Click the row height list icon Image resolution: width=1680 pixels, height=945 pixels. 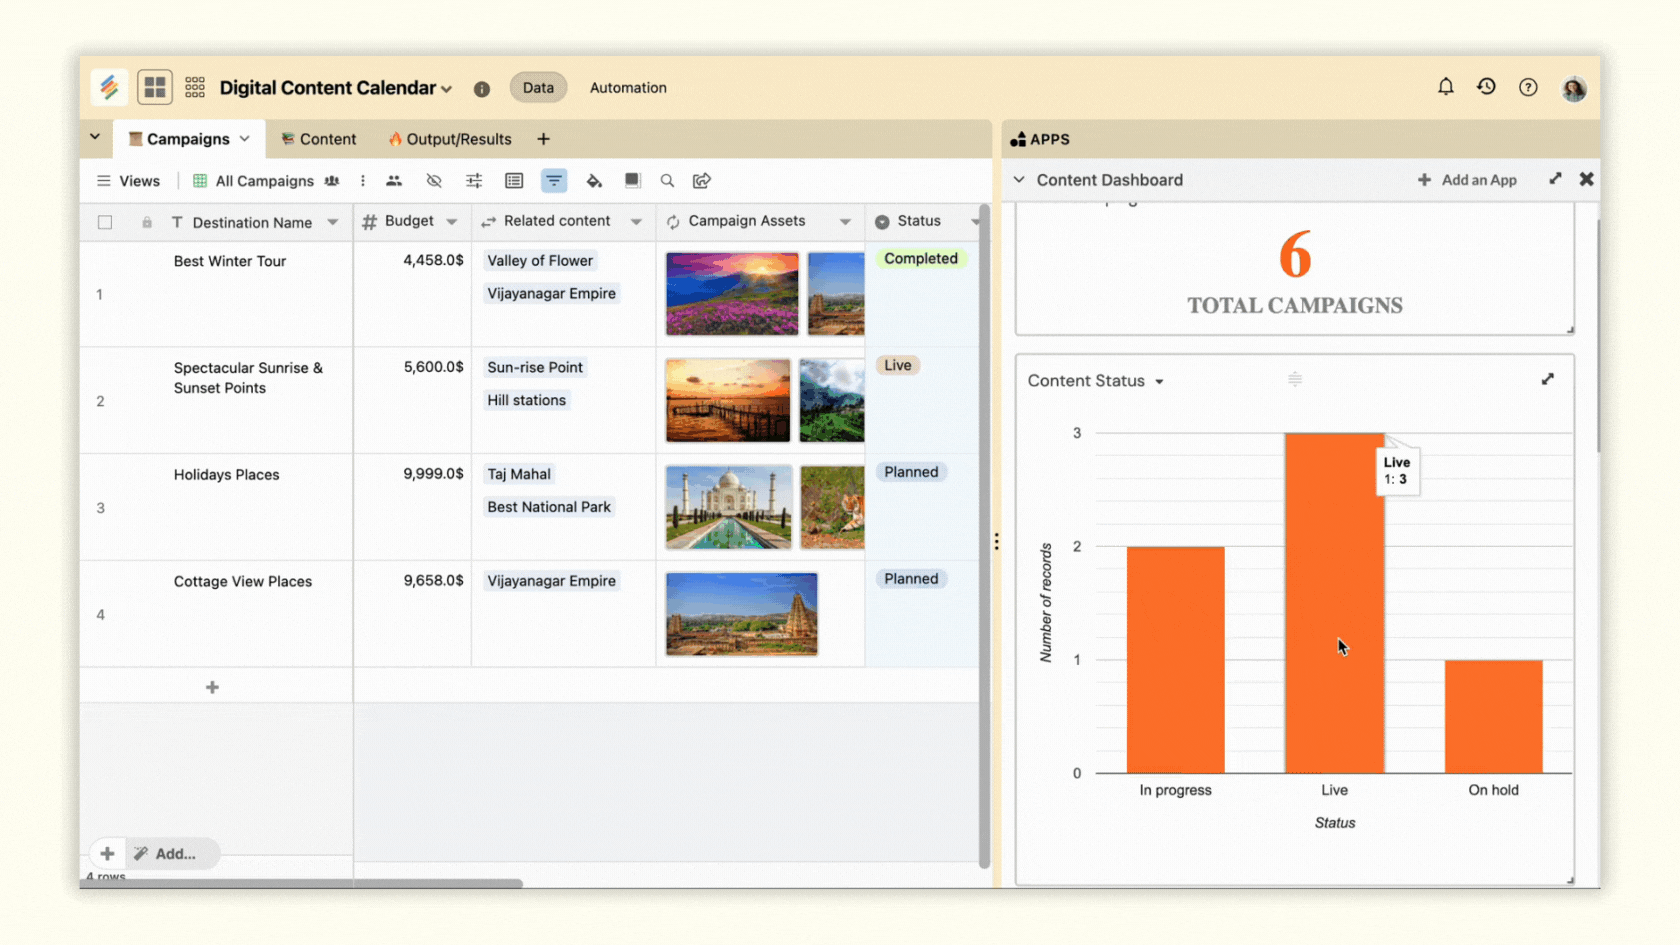click(x=514, y=181)
